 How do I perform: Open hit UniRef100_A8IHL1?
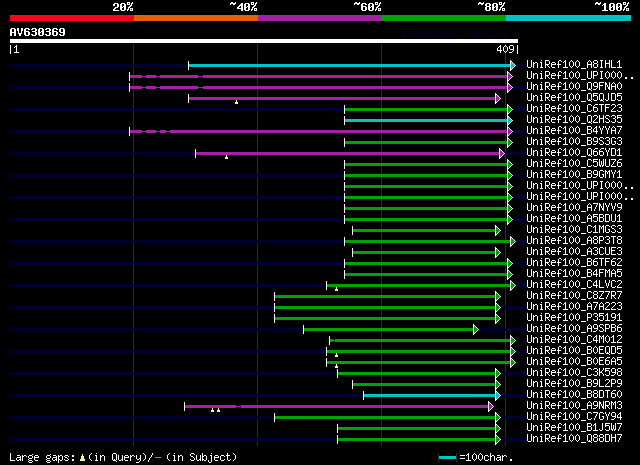coord(574,65)
